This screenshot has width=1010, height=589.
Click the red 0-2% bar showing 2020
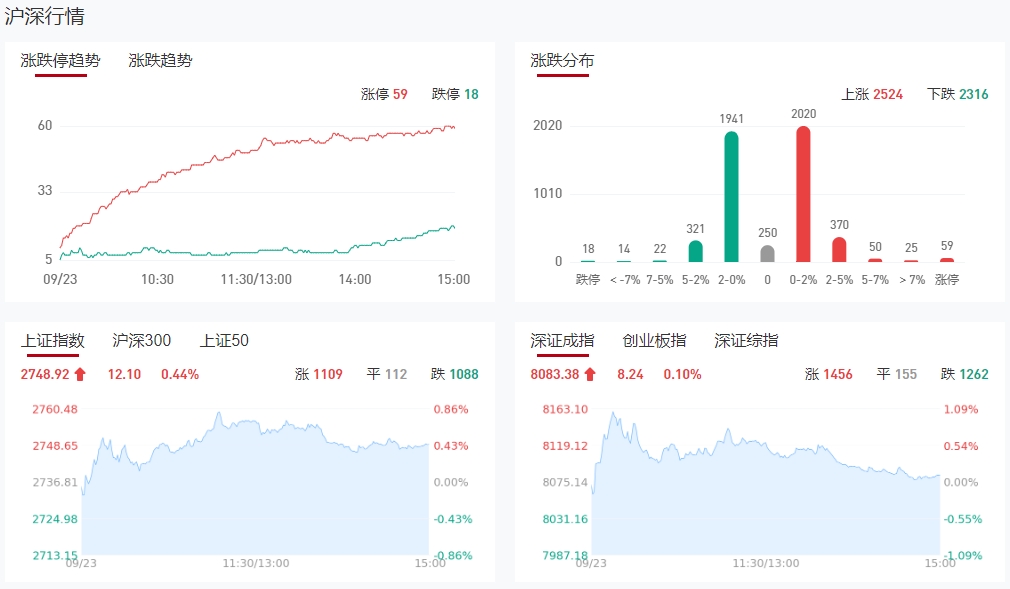click(803, 194)
